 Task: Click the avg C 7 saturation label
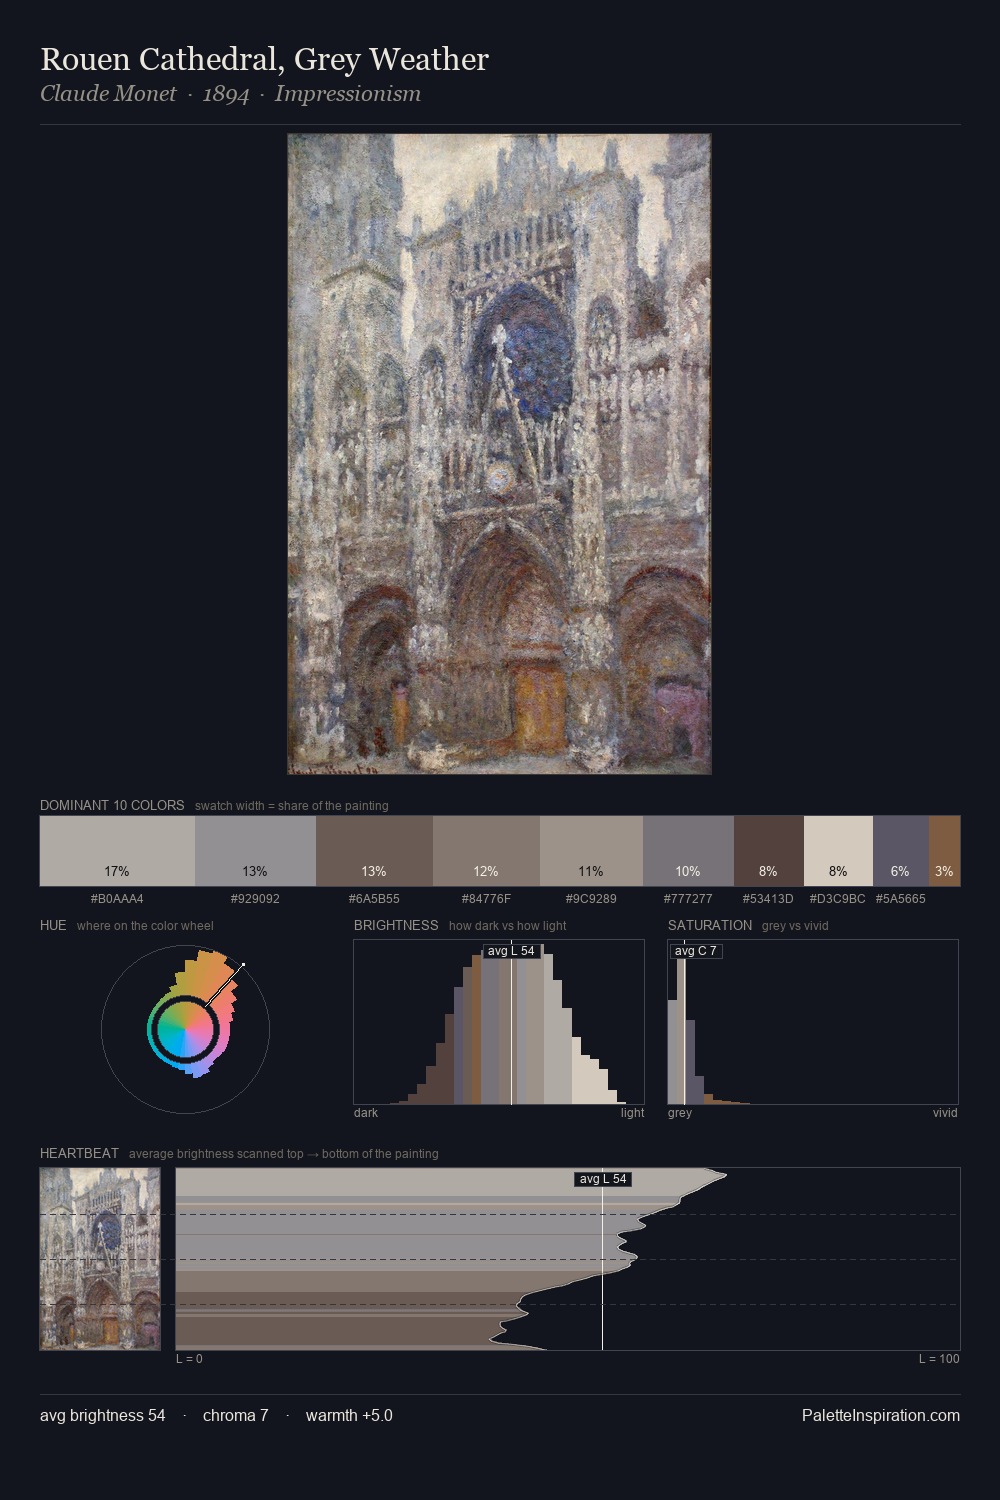coord(696,951)
